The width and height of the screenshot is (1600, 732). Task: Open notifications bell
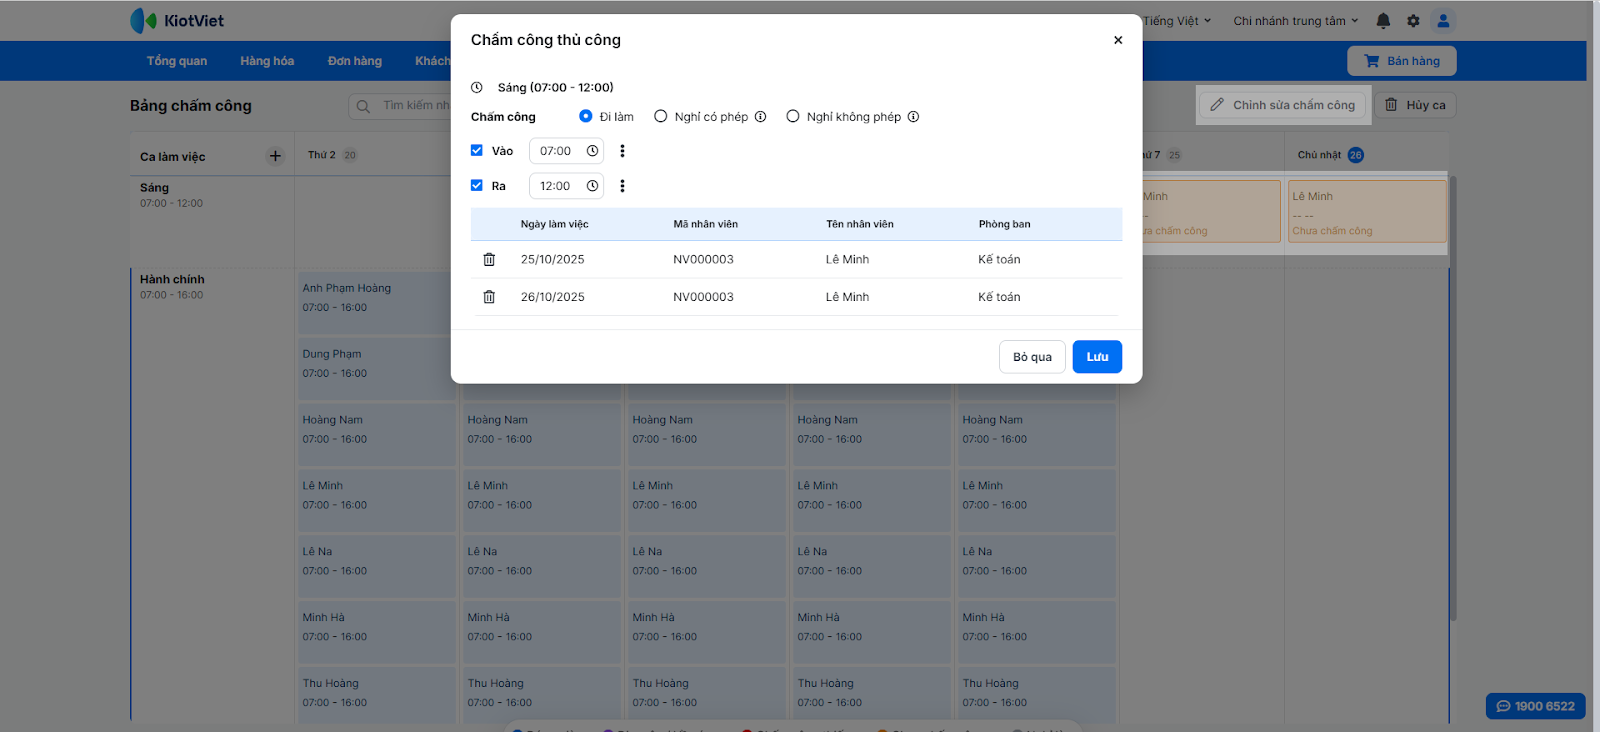(x=1383, y=21)
